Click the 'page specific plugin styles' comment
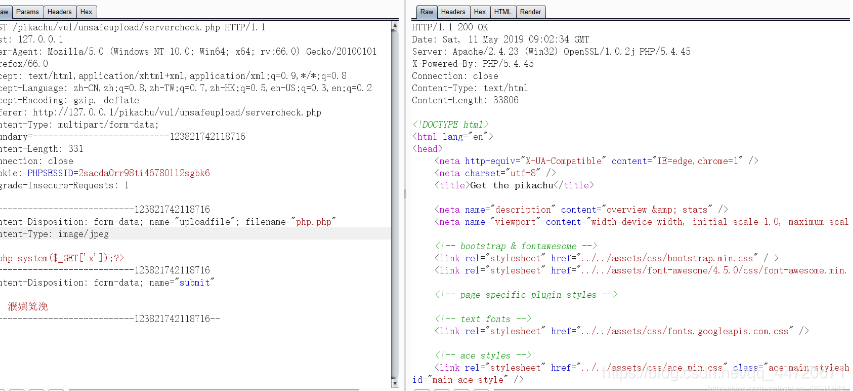The width and height of the screenshot is (853, 391). click(x=526, y=295)
